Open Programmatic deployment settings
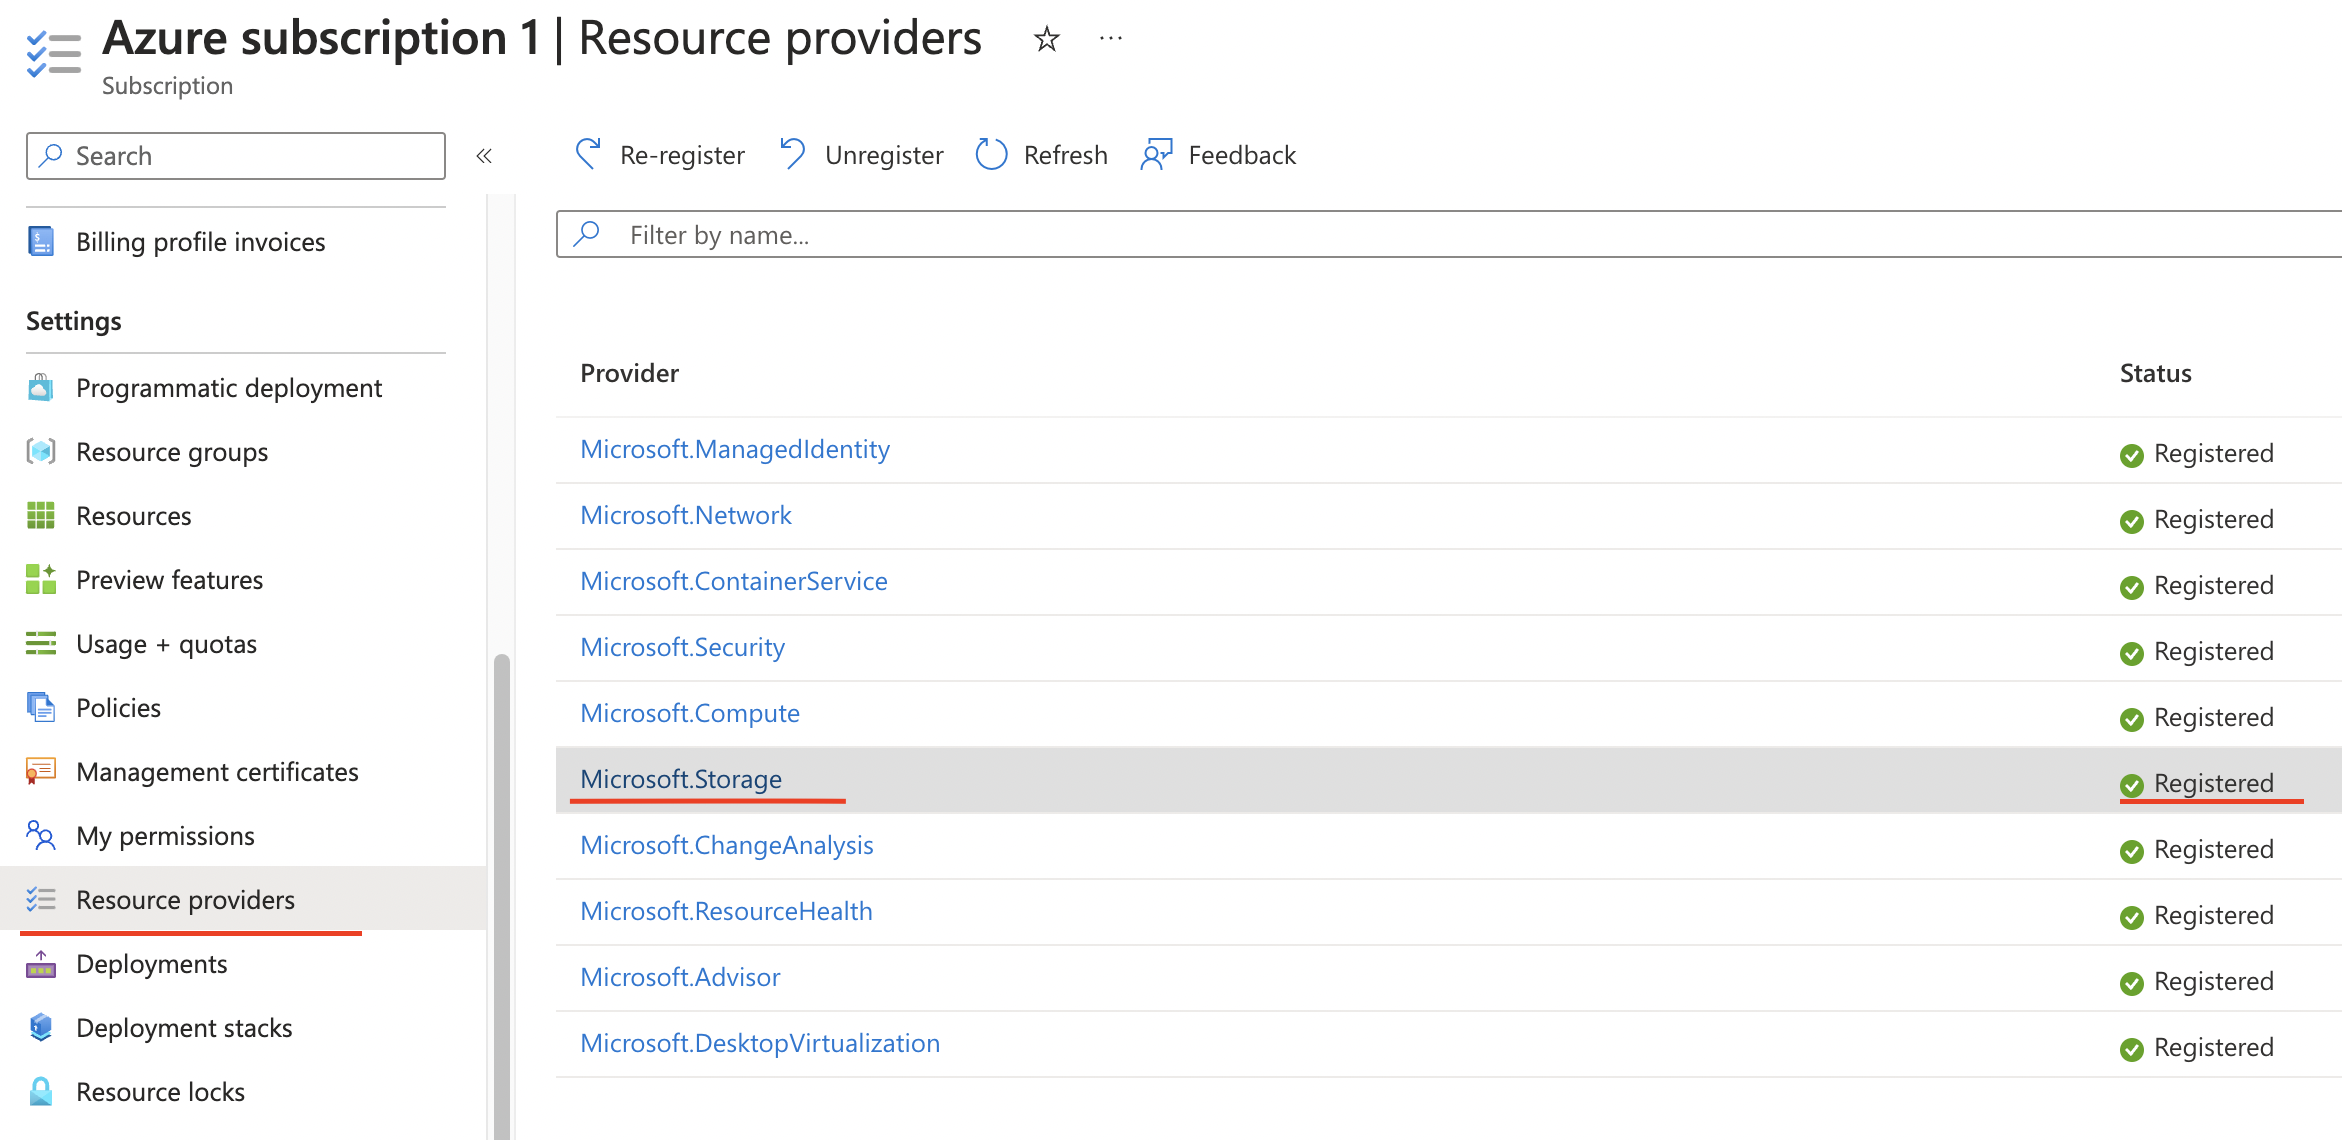The image size is (2342, 1140). (x=228, y=387)
